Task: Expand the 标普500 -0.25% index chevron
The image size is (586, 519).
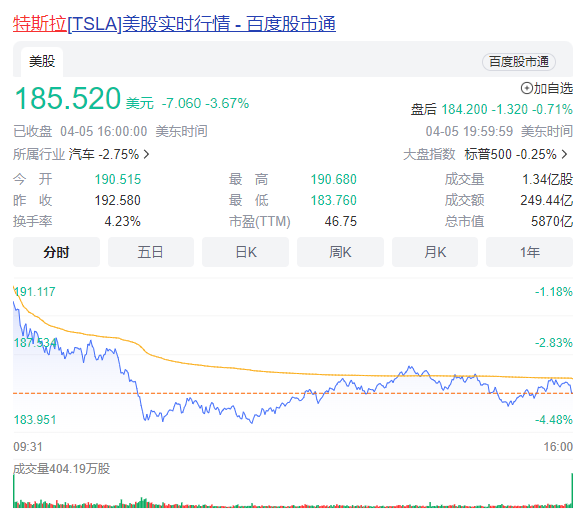Action: [564, 154]
